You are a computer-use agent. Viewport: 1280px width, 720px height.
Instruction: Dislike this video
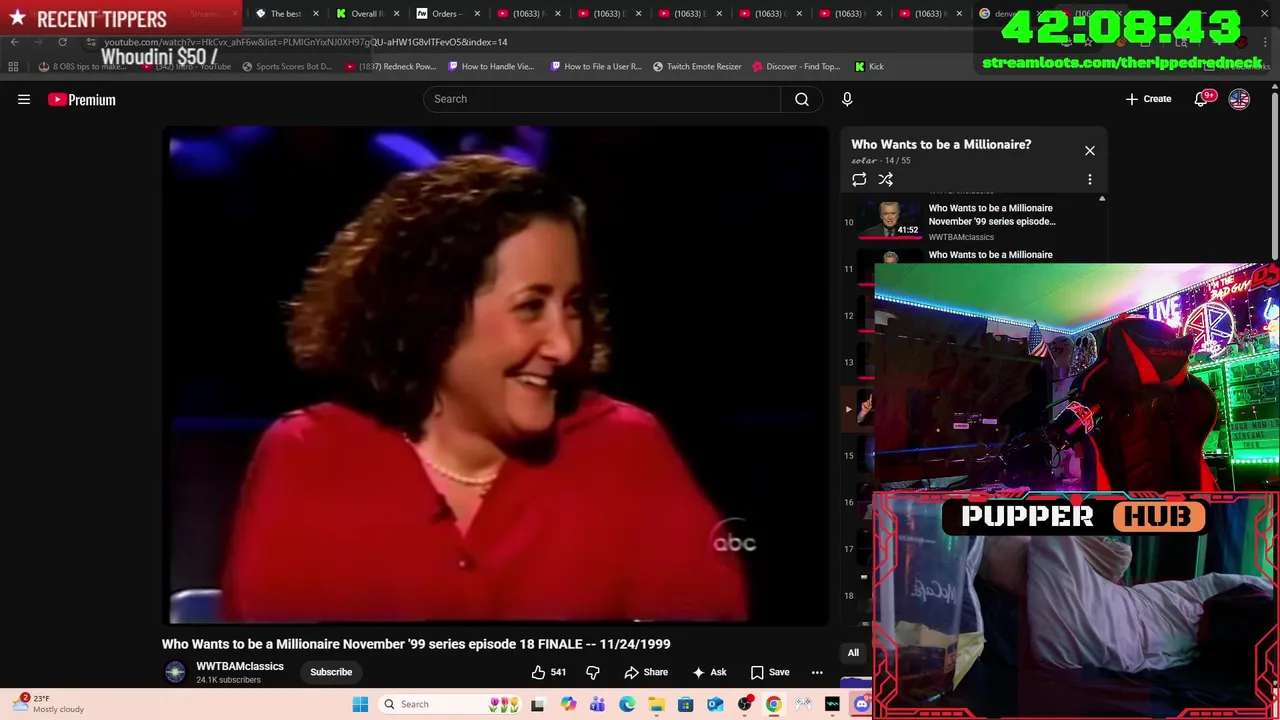tap(593, 672)
